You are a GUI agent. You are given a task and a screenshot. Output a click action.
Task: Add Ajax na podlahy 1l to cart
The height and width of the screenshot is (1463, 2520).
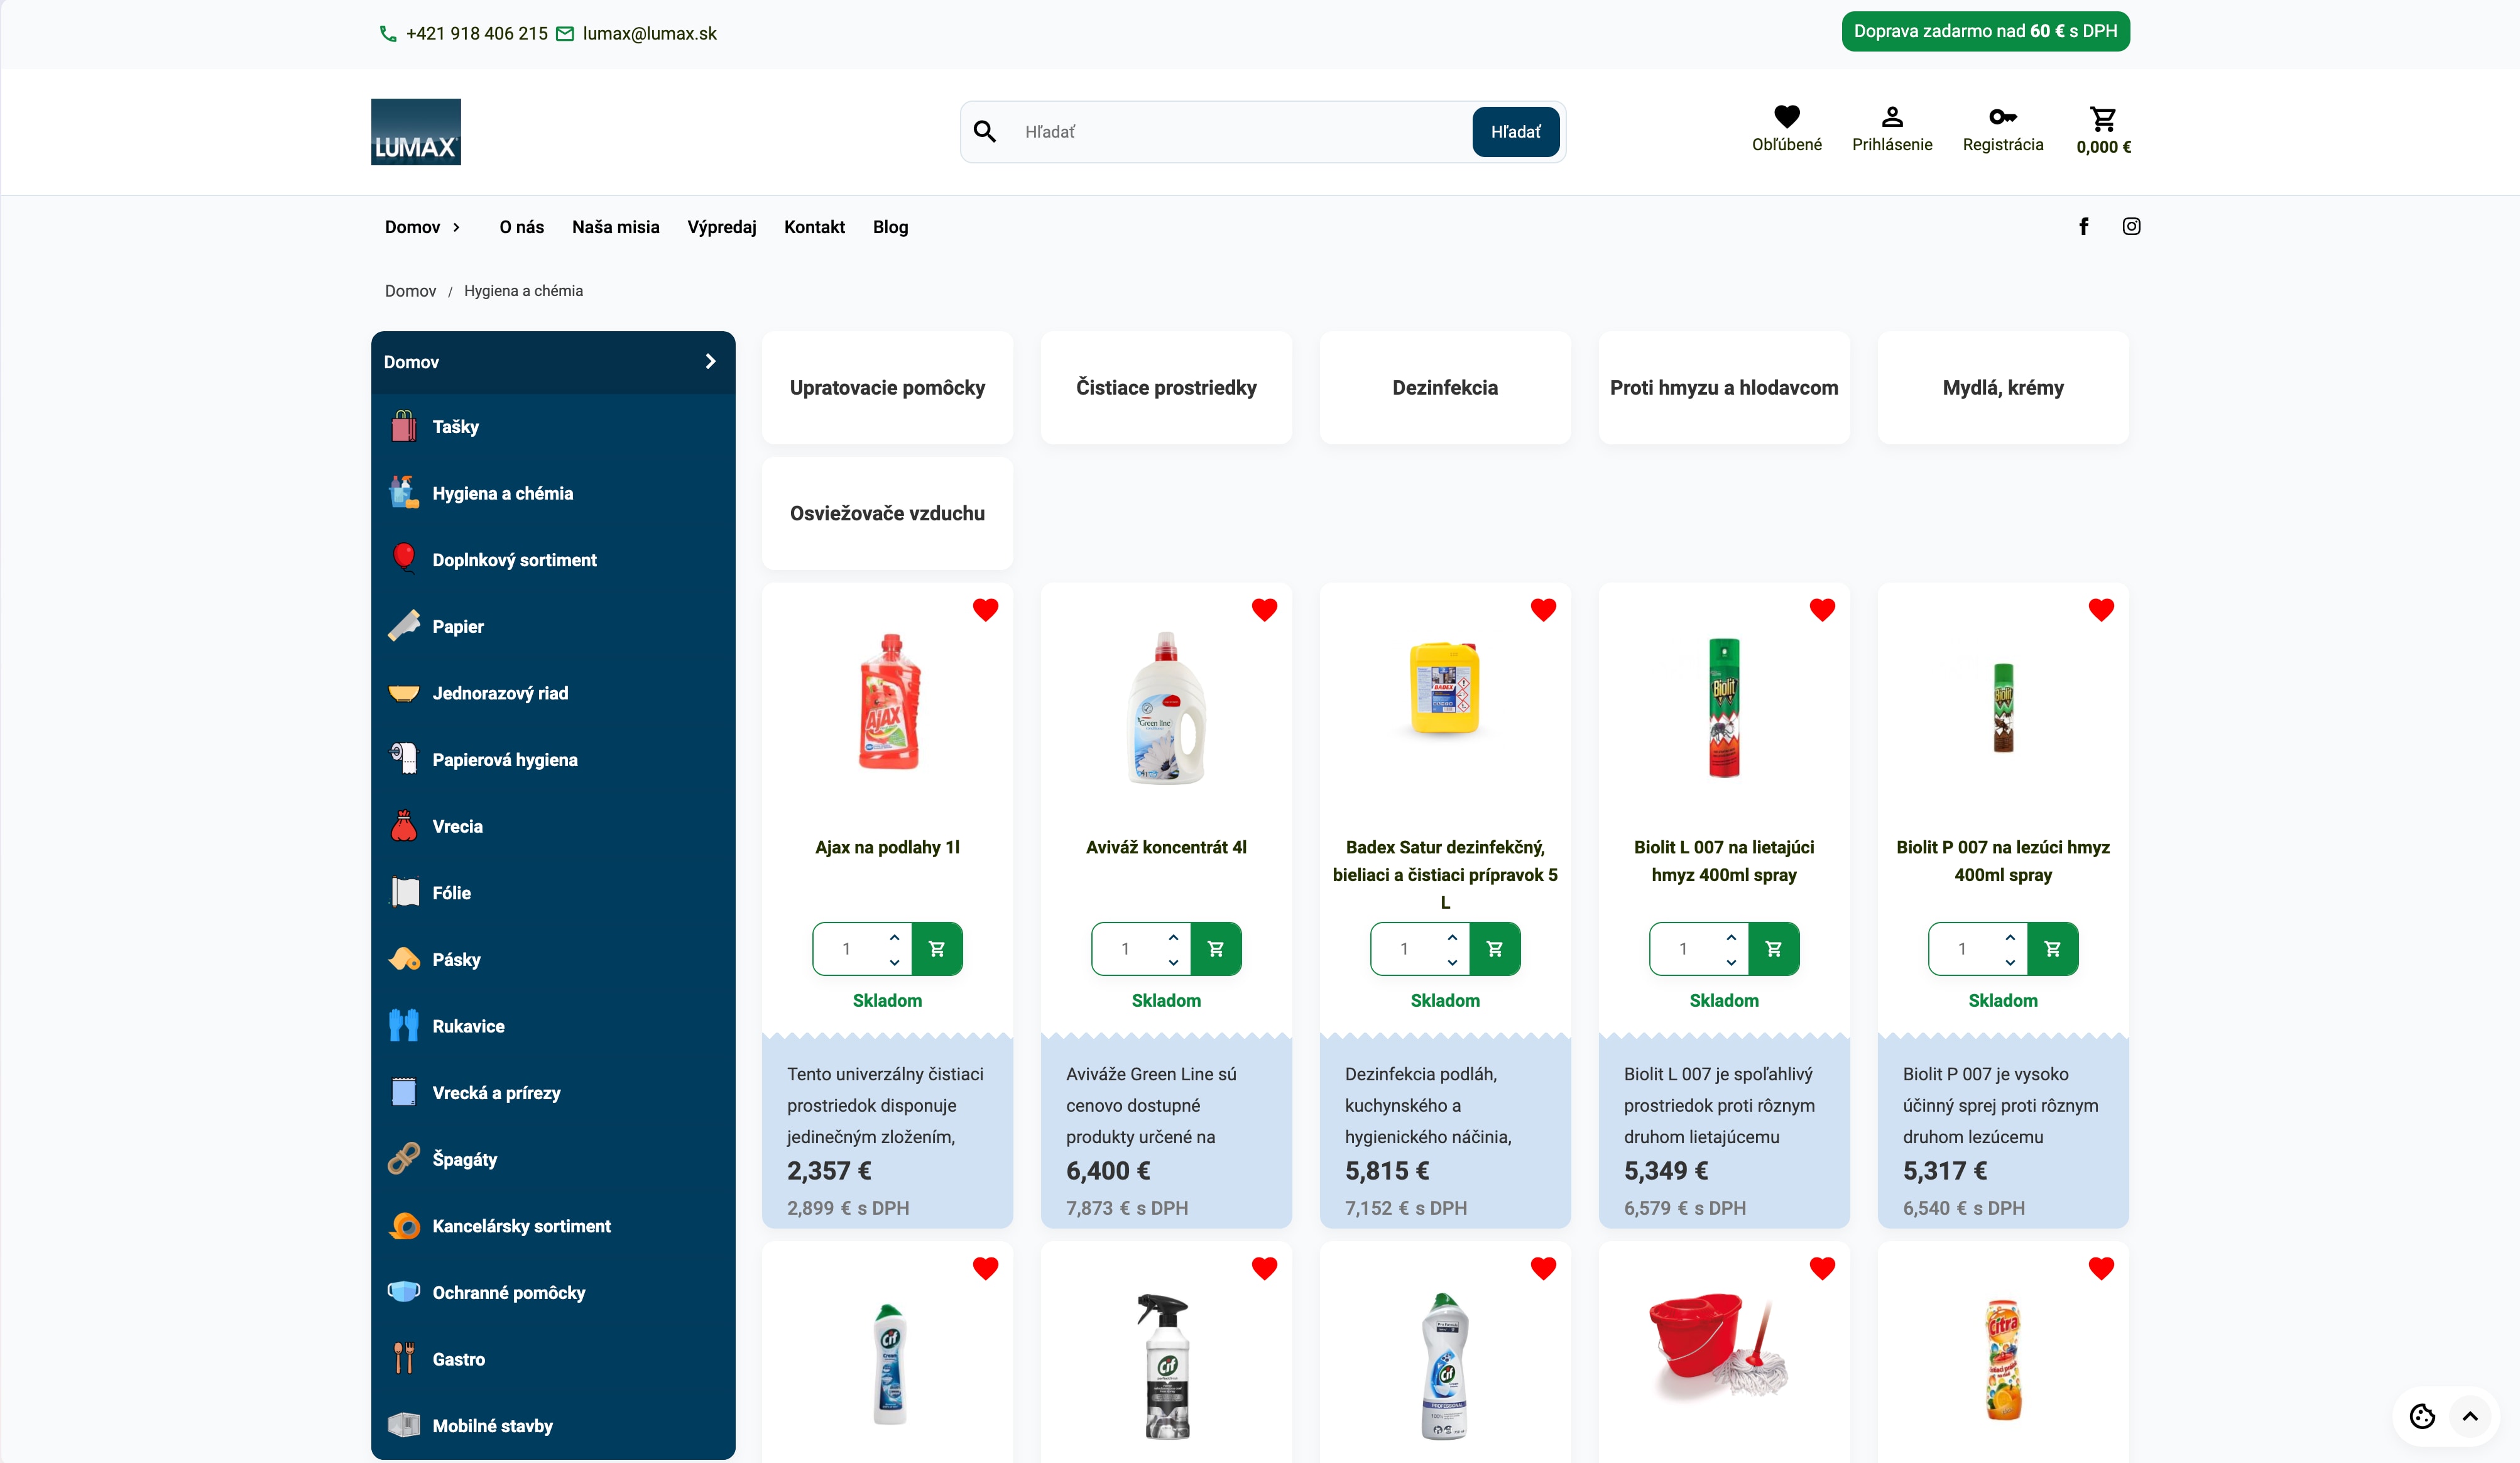937,949
